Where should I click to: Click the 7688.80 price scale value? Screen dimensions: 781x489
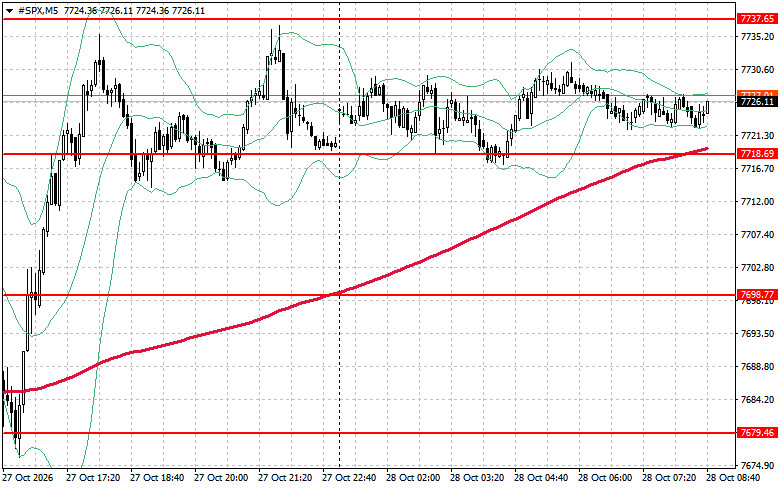758,367
